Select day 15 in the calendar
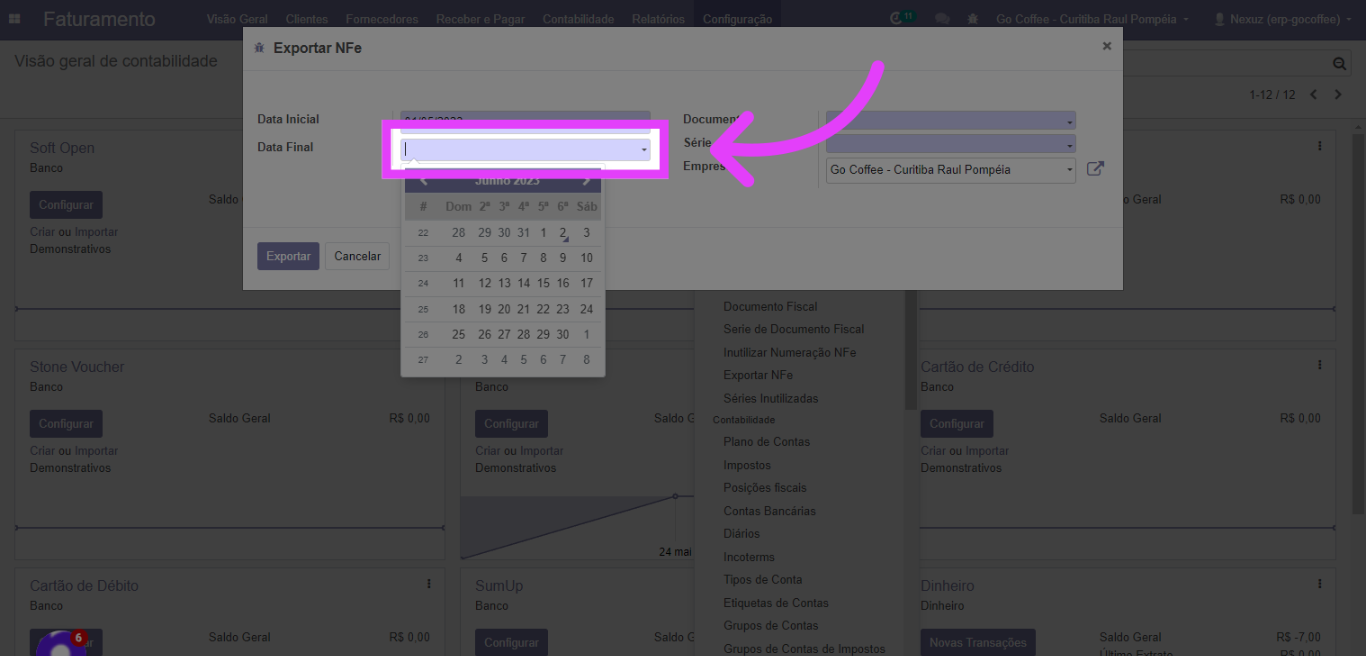 pyautogui.click(x=543, y=284)
